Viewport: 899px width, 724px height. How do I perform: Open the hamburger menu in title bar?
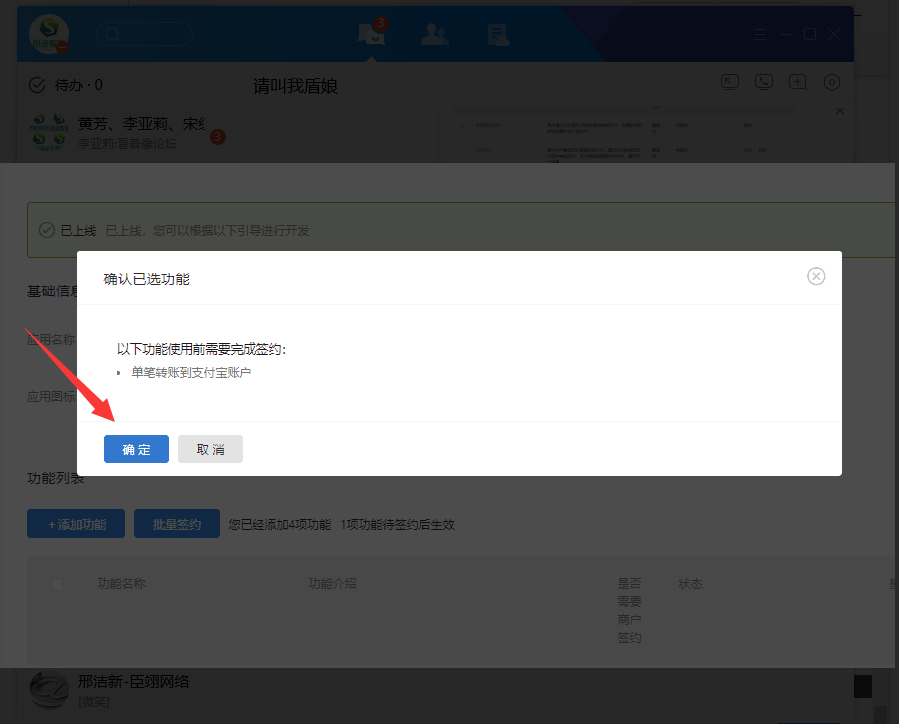coord(762,34)
